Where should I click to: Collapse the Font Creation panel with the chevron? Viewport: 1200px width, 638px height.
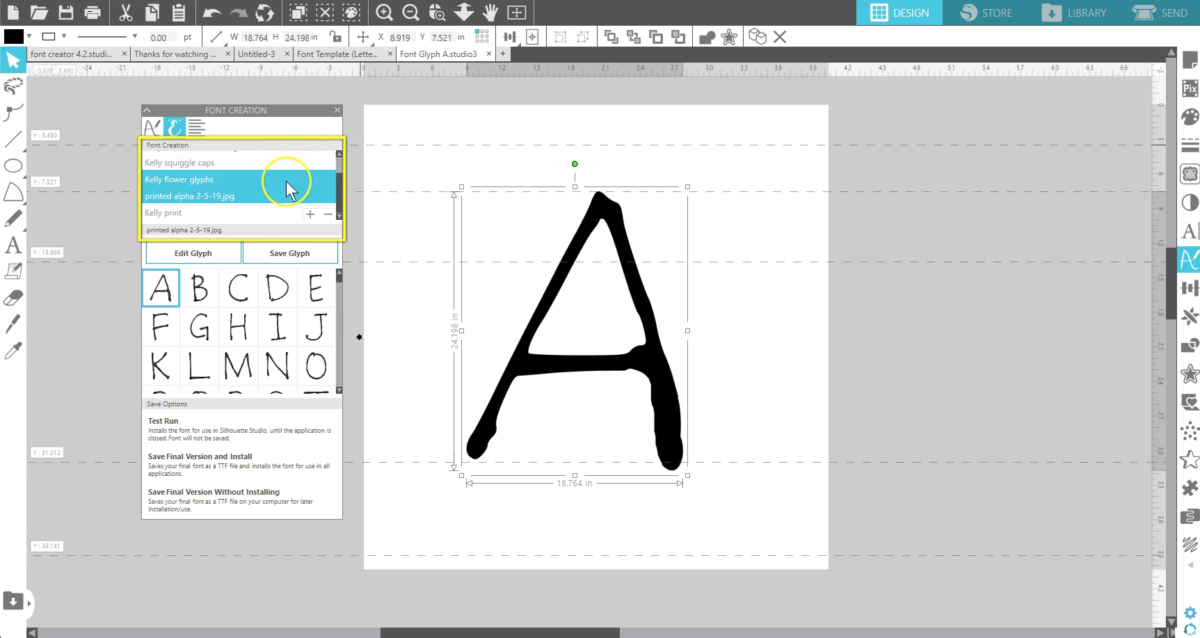(x=146, y=110)
